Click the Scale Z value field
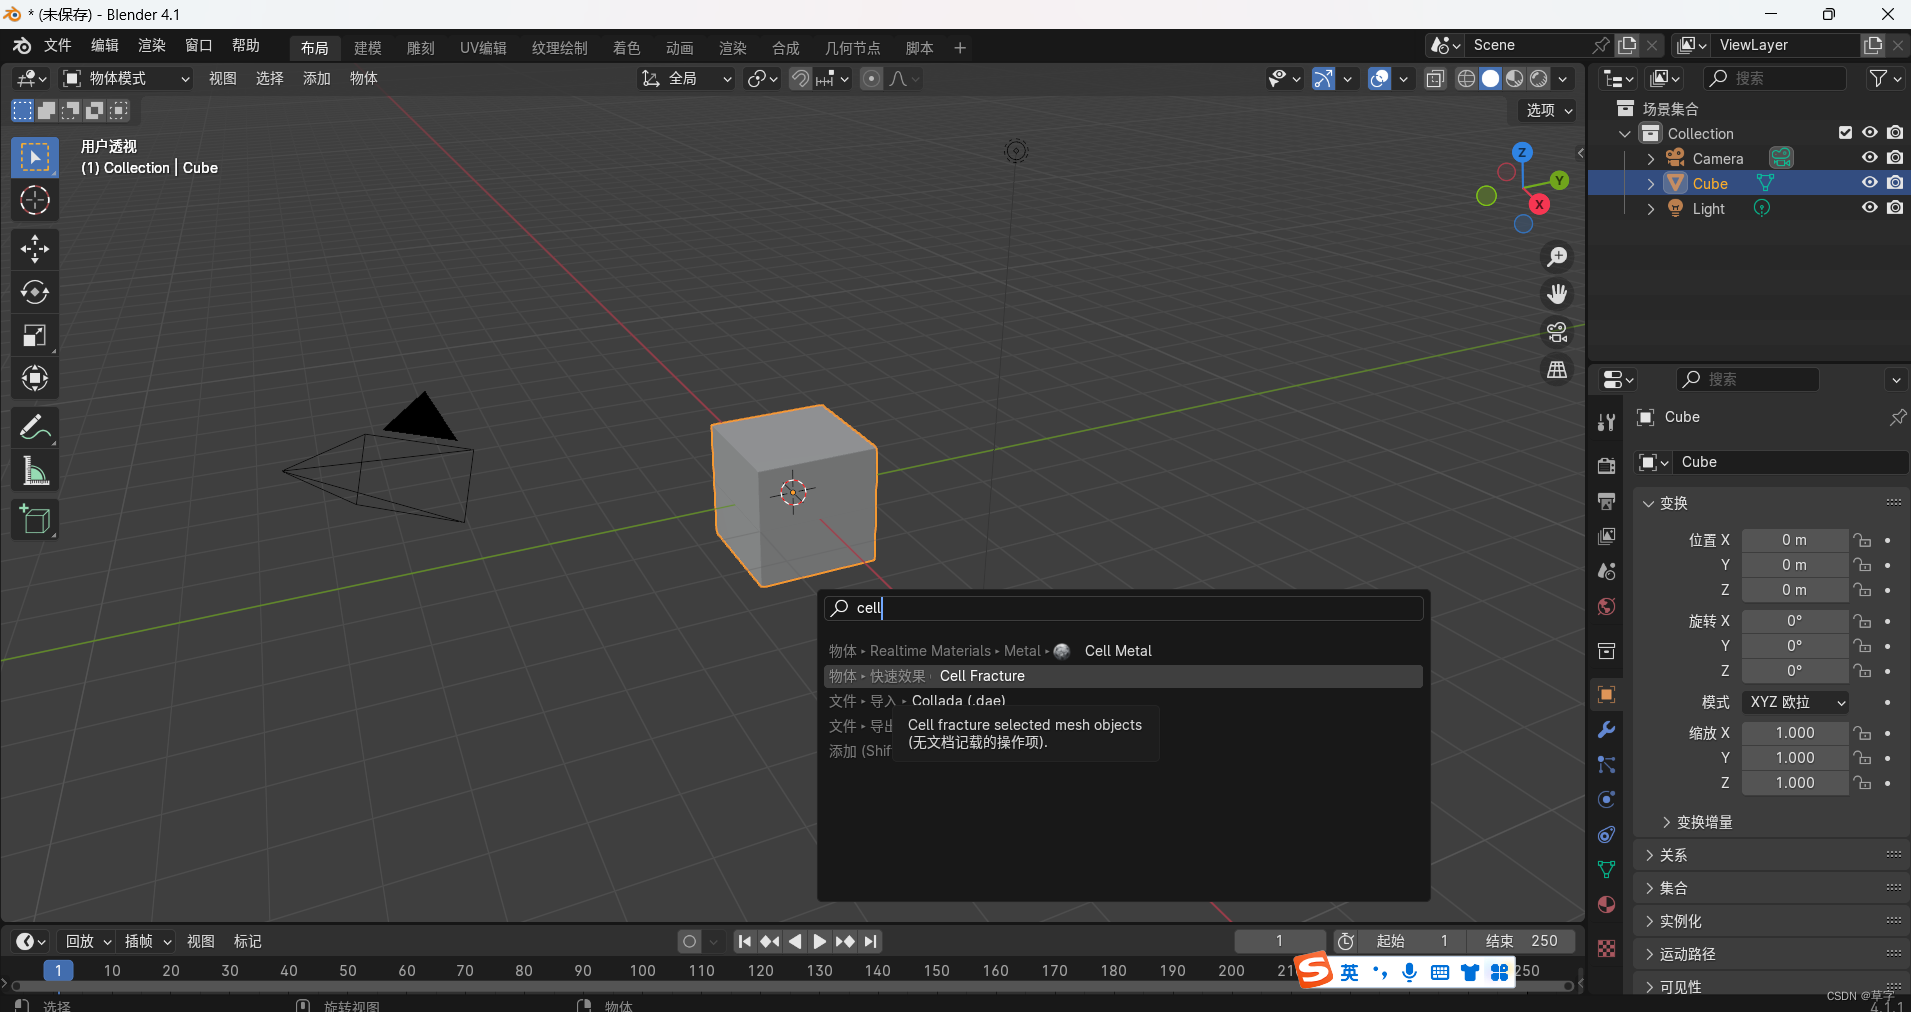This screenshot has width=1911, height=1012. (x=1795, y=783)
